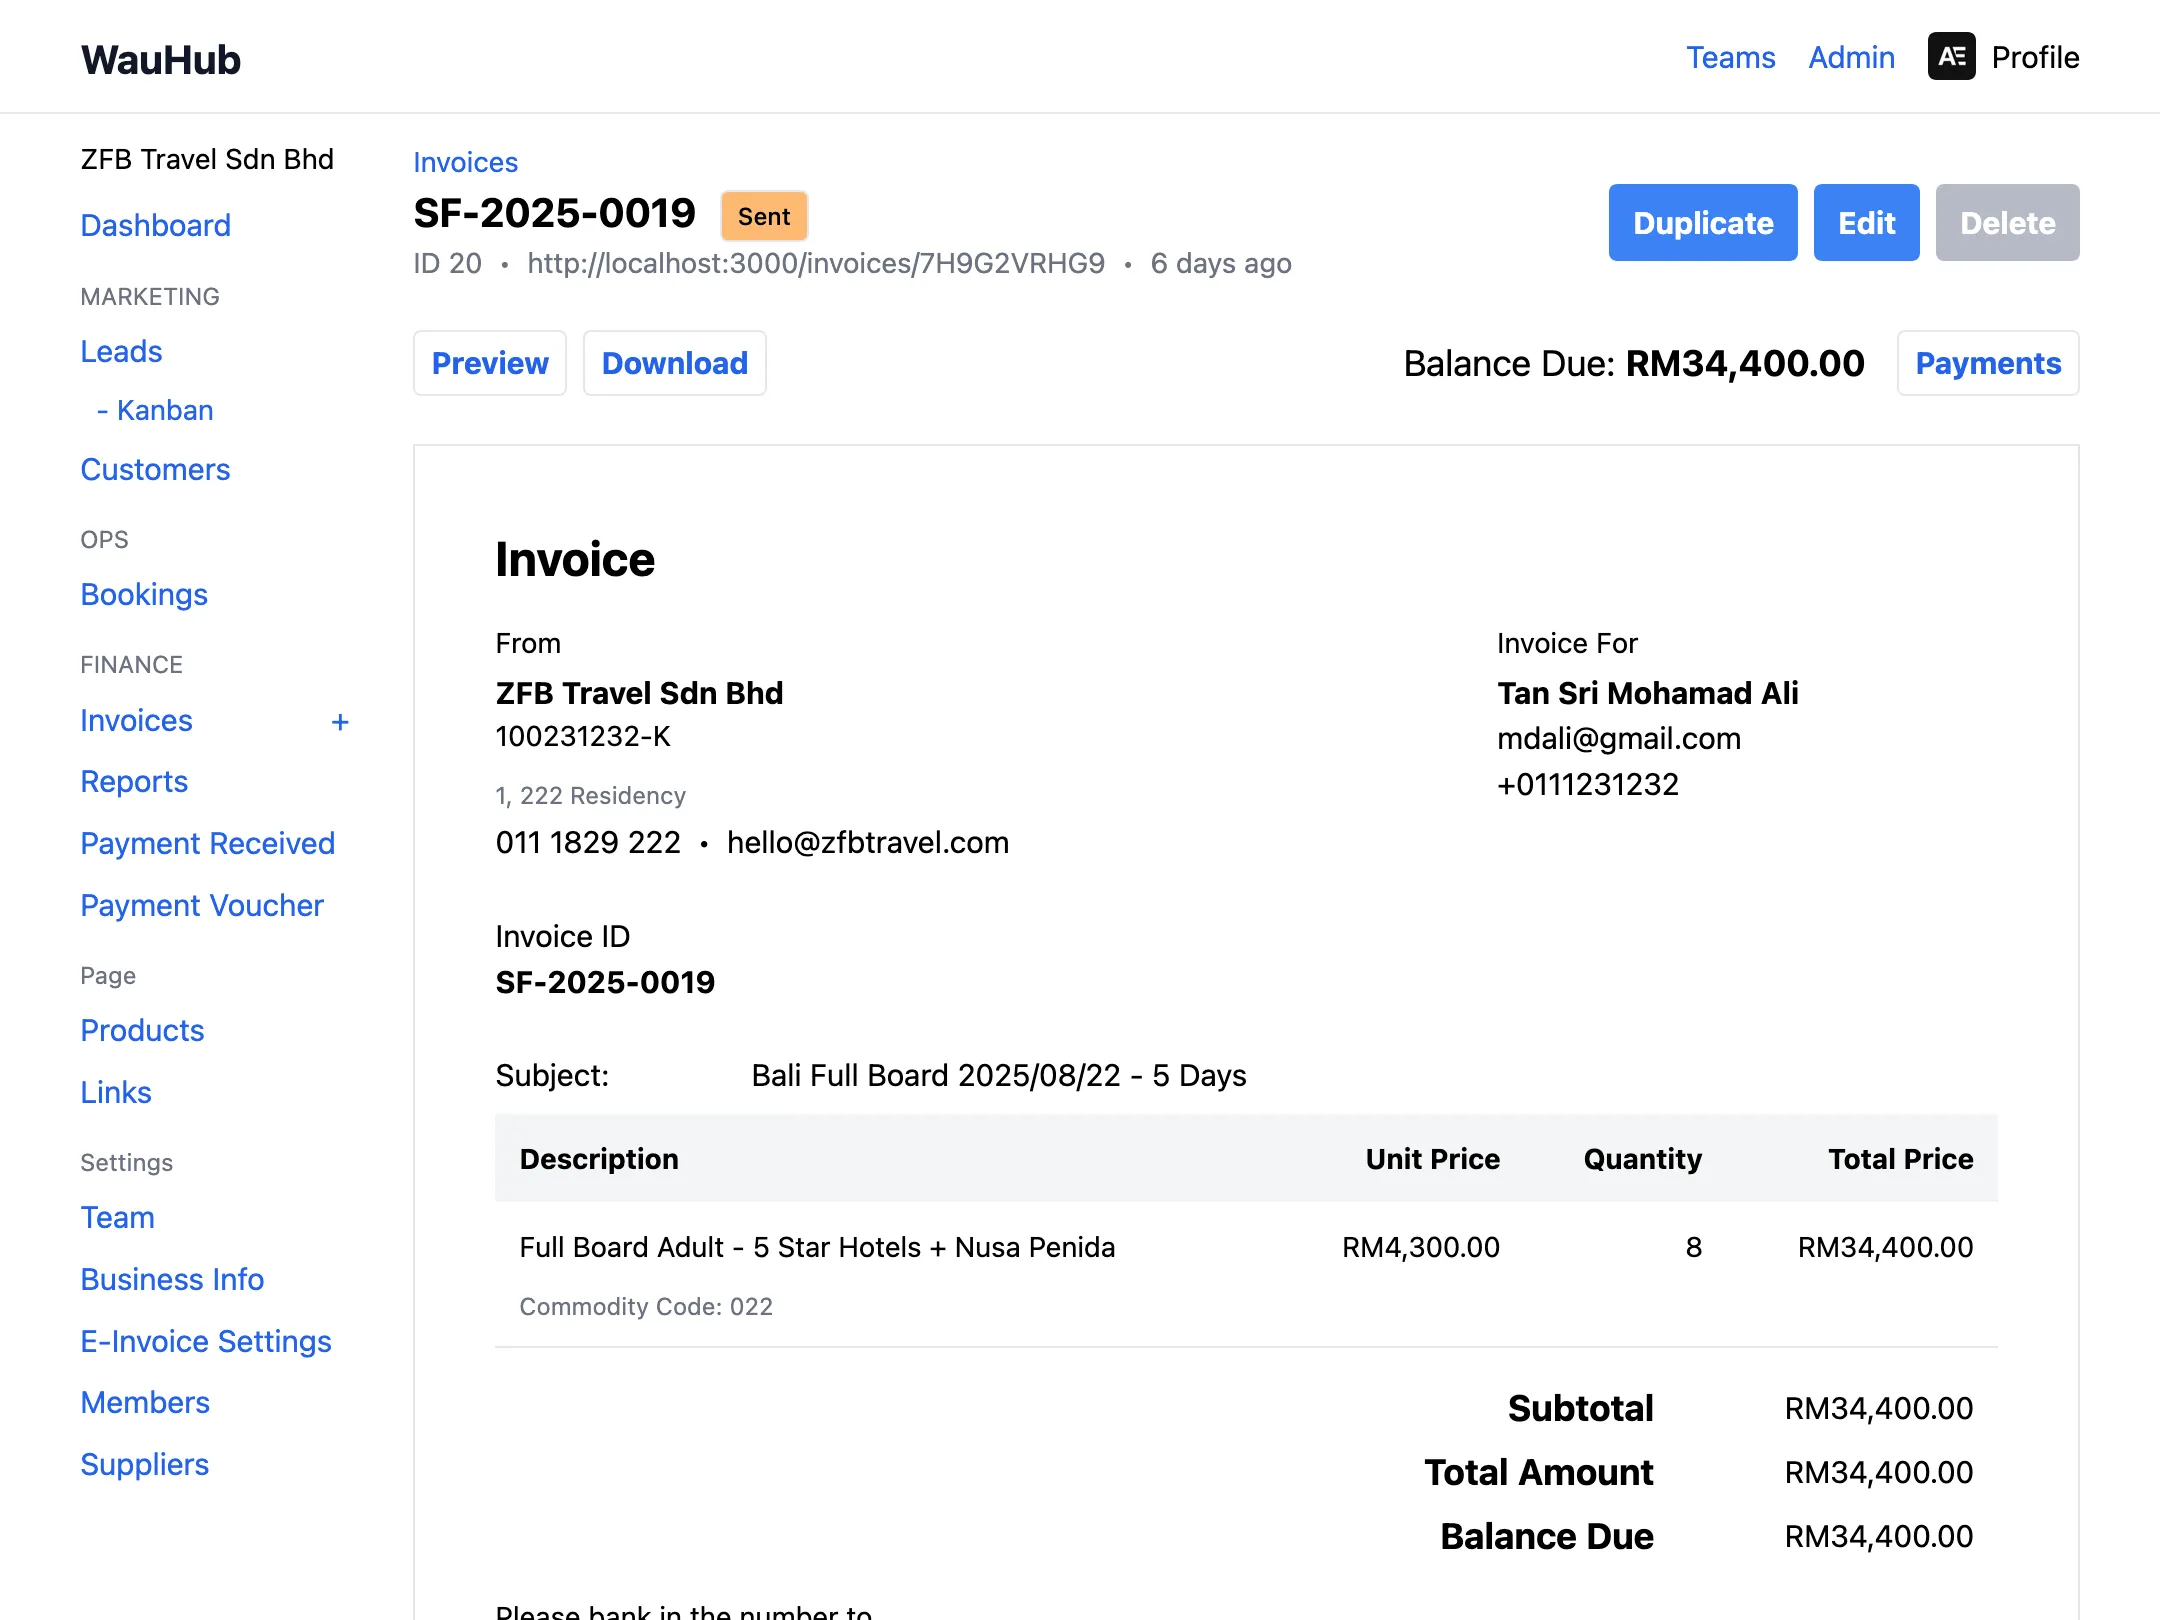Click the Subtotal RM34,400.00 value
This screenshot has height=1620, width=2160.
(1878, 1408)
